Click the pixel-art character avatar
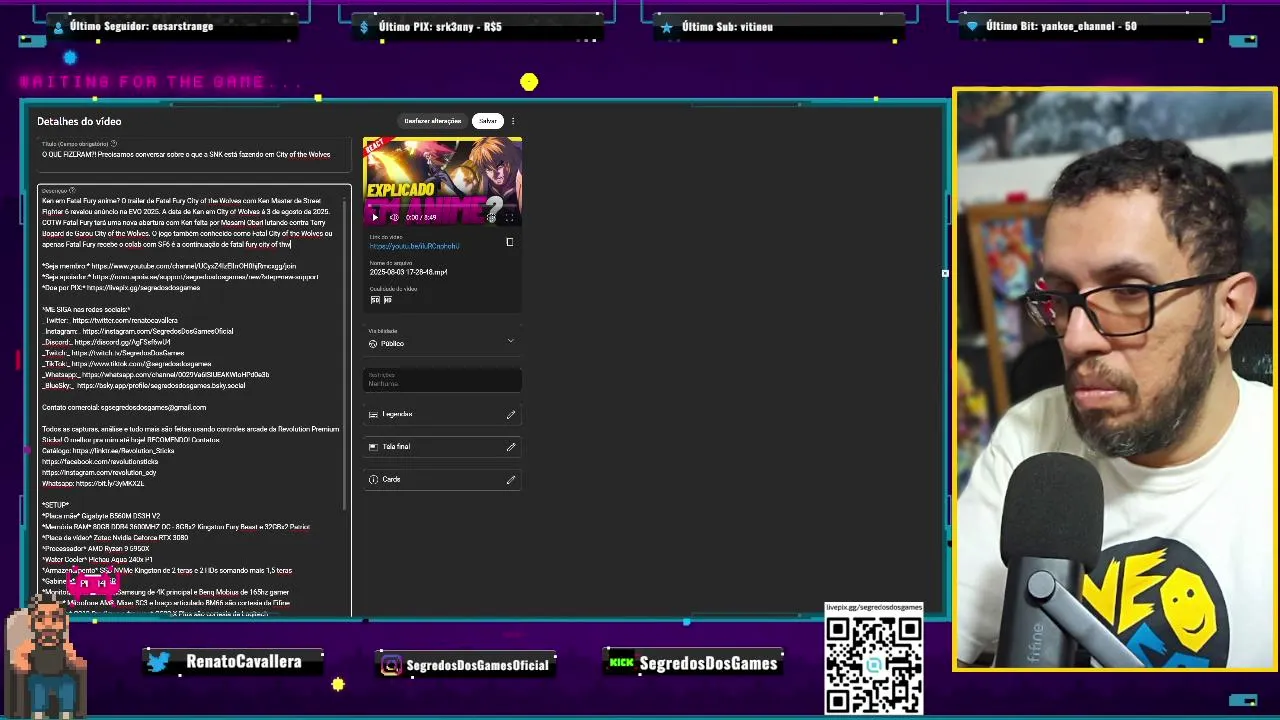 coord(48,655)
